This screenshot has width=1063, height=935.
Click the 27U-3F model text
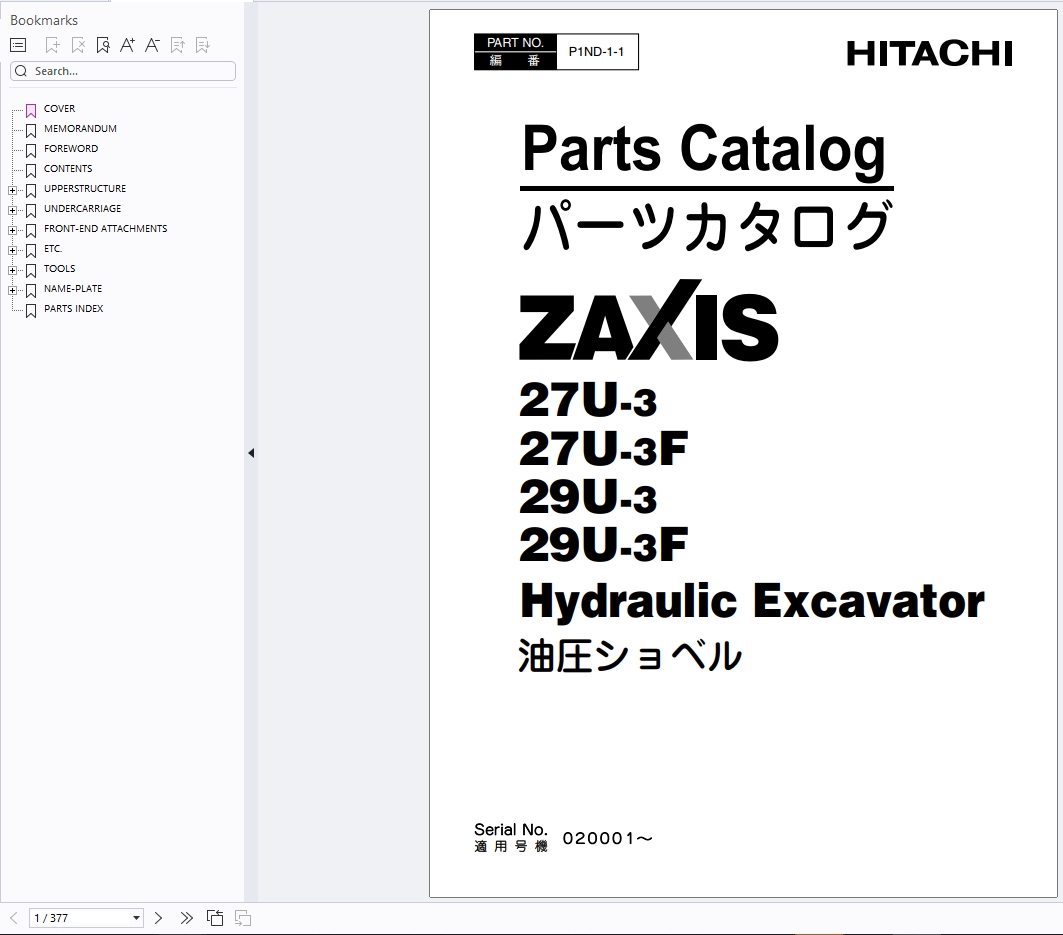(x=603, y=448)
